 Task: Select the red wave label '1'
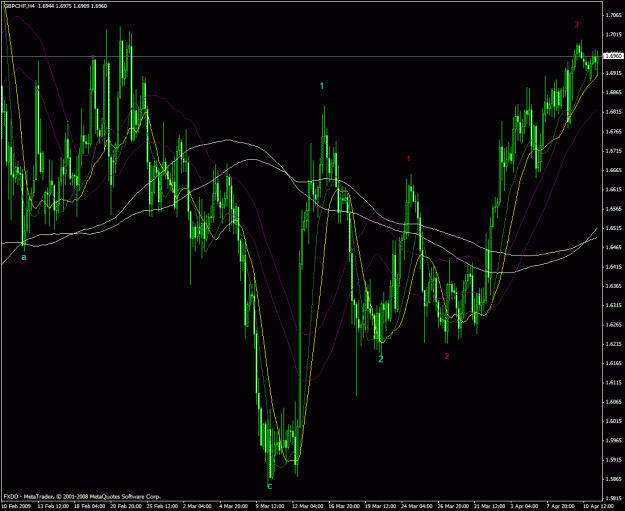409,159
